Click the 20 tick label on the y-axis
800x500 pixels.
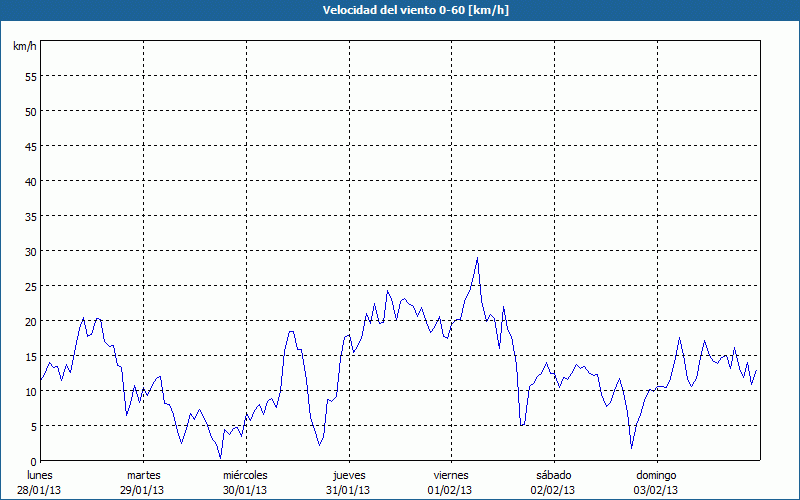pyautogui.click(x=30, y=321)
